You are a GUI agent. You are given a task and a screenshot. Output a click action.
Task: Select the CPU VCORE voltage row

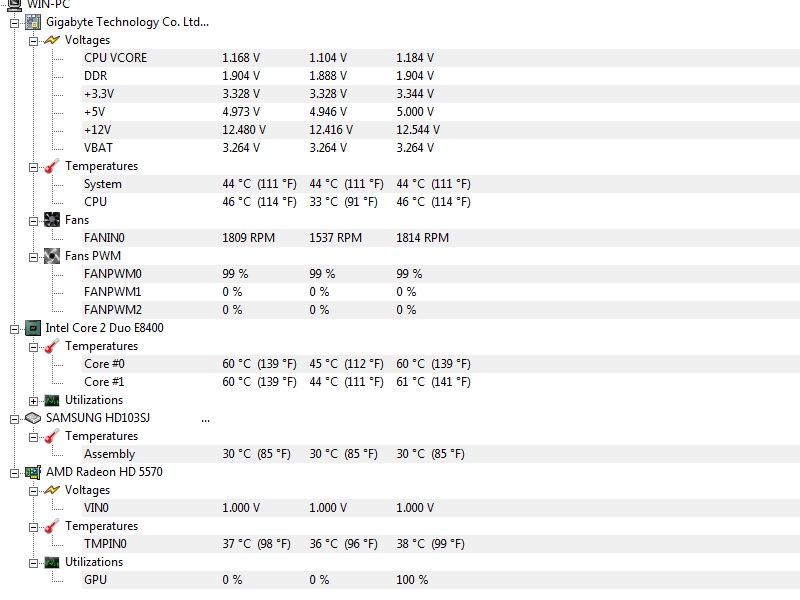[x=115, y=58]
